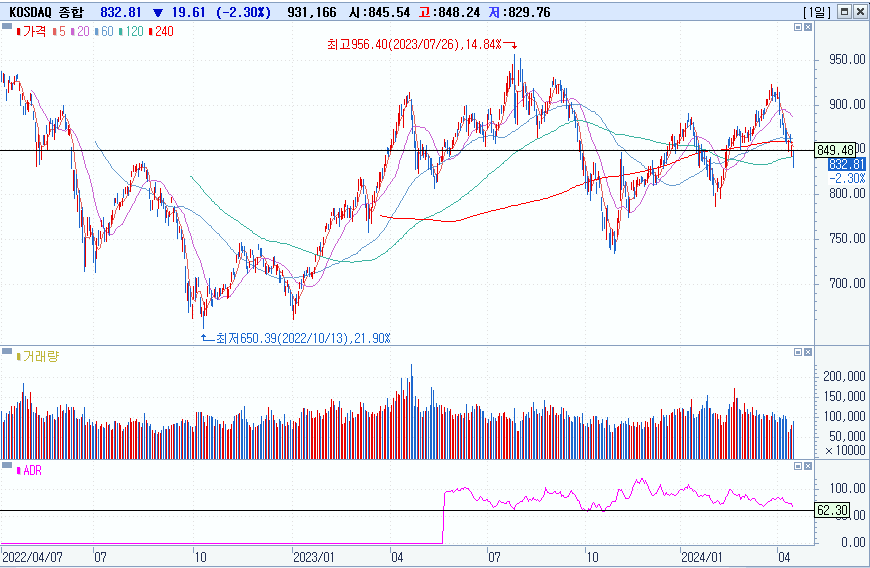Click the [1일] daily period indicator
Image resolution: width=870 pixels, height=568 pixels.
point(817,12)
